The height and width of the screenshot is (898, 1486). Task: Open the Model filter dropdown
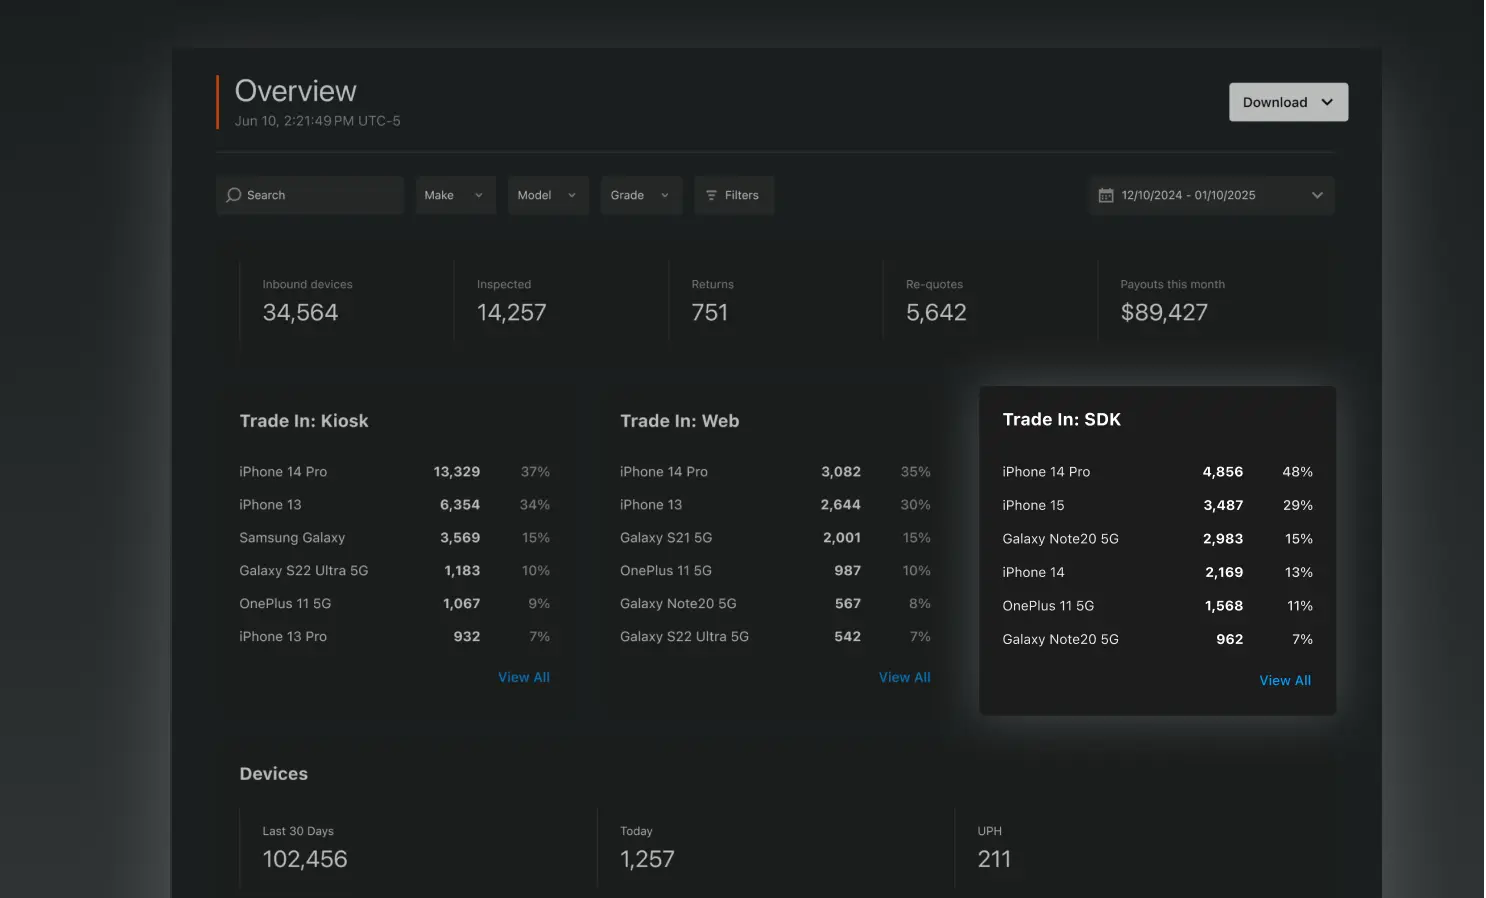pyautogui.click(x=548, y=194)
